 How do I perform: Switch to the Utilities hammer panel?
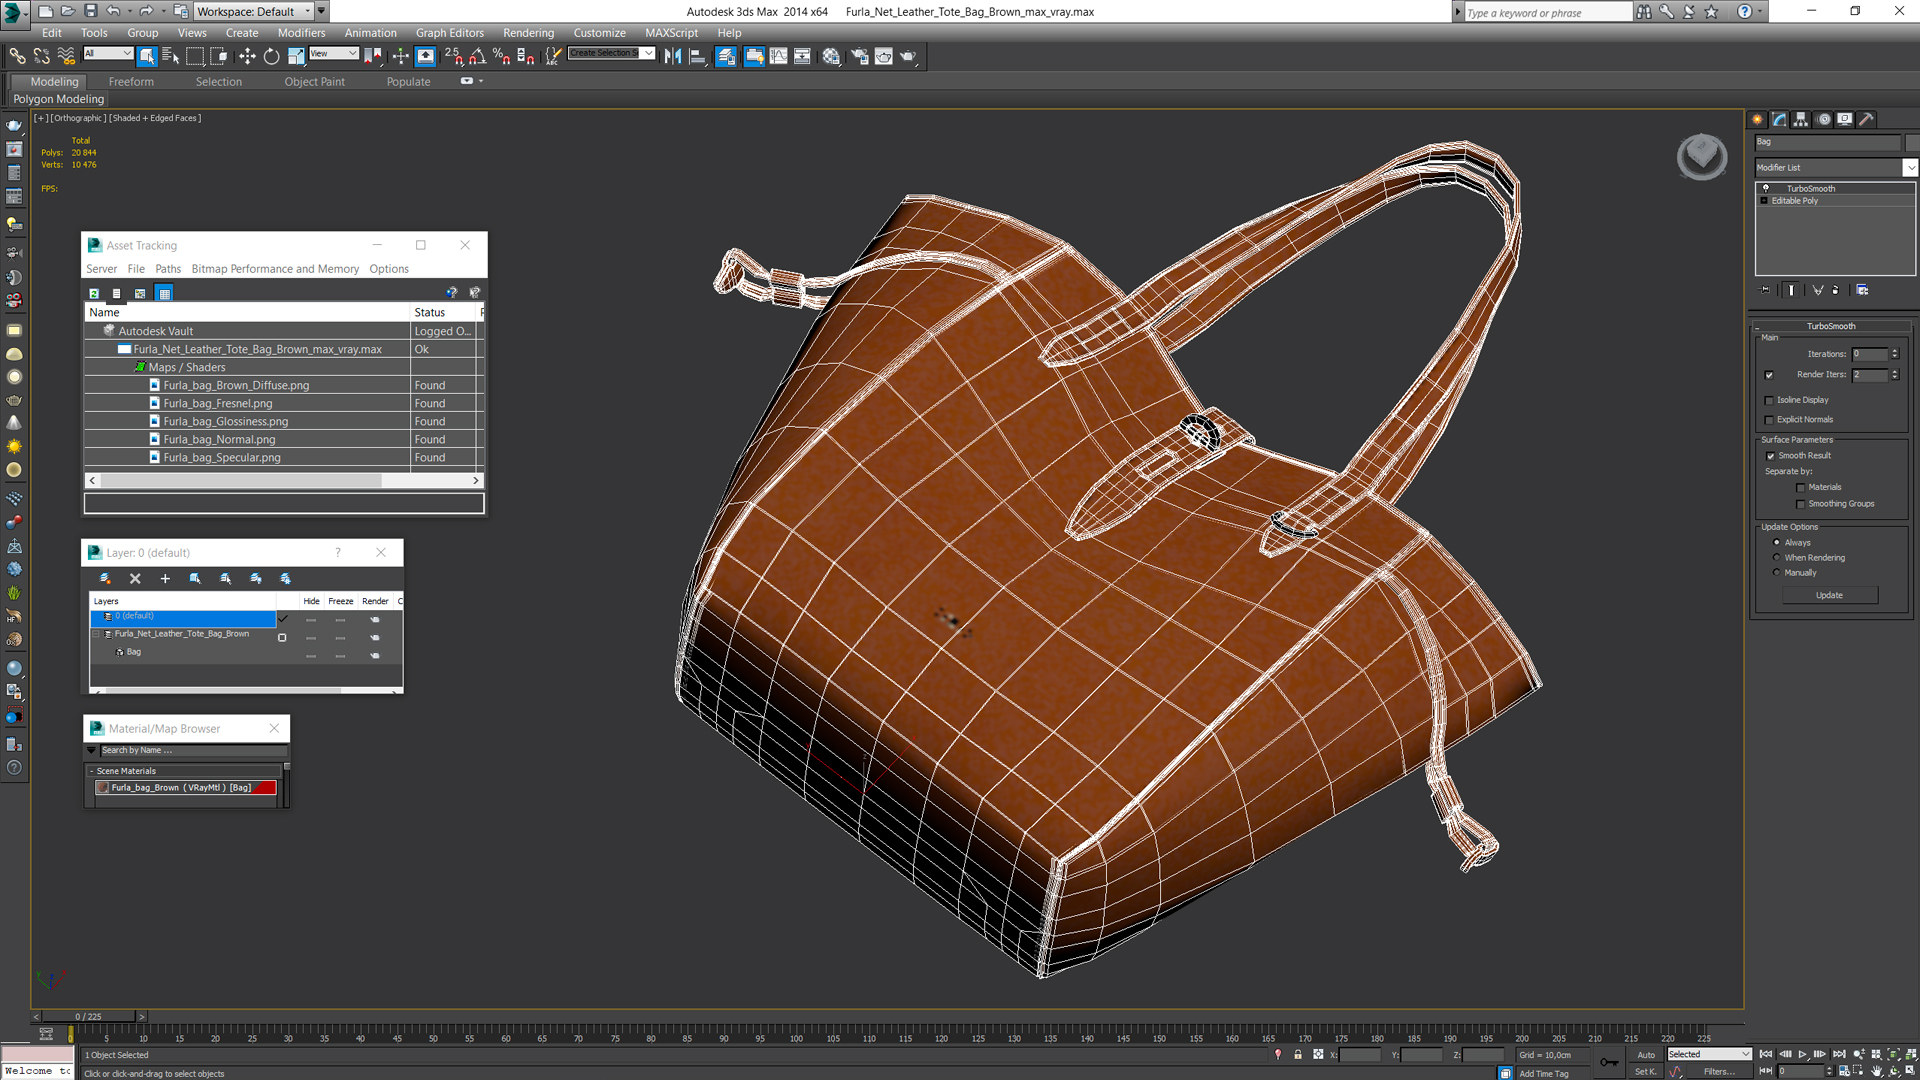tap(1867, 119)
